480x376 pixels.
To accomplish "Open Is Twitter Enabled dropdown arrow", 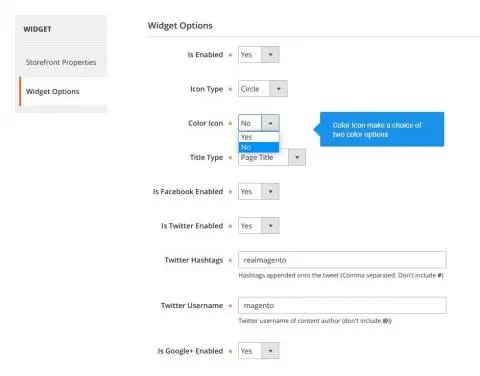I will coord(270,226).
